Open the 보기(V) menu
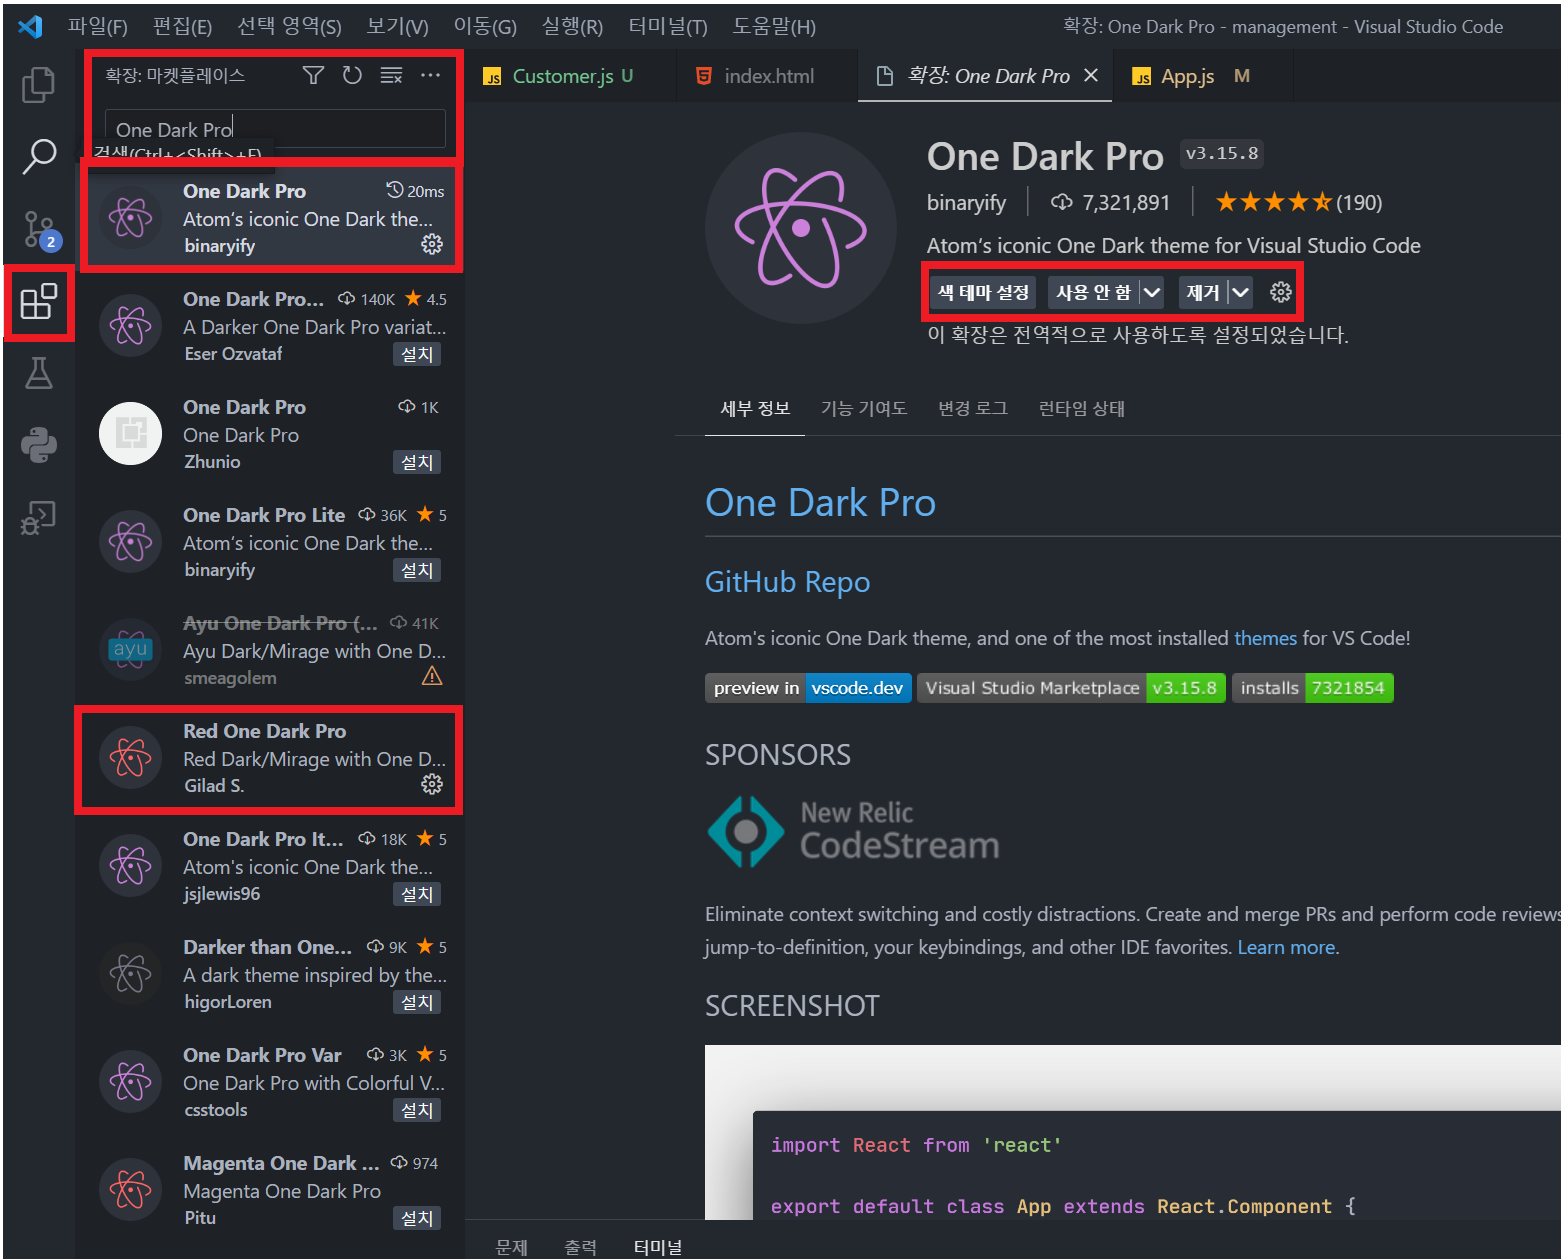The image size is (1563, 1259). (x=397, y=27)
